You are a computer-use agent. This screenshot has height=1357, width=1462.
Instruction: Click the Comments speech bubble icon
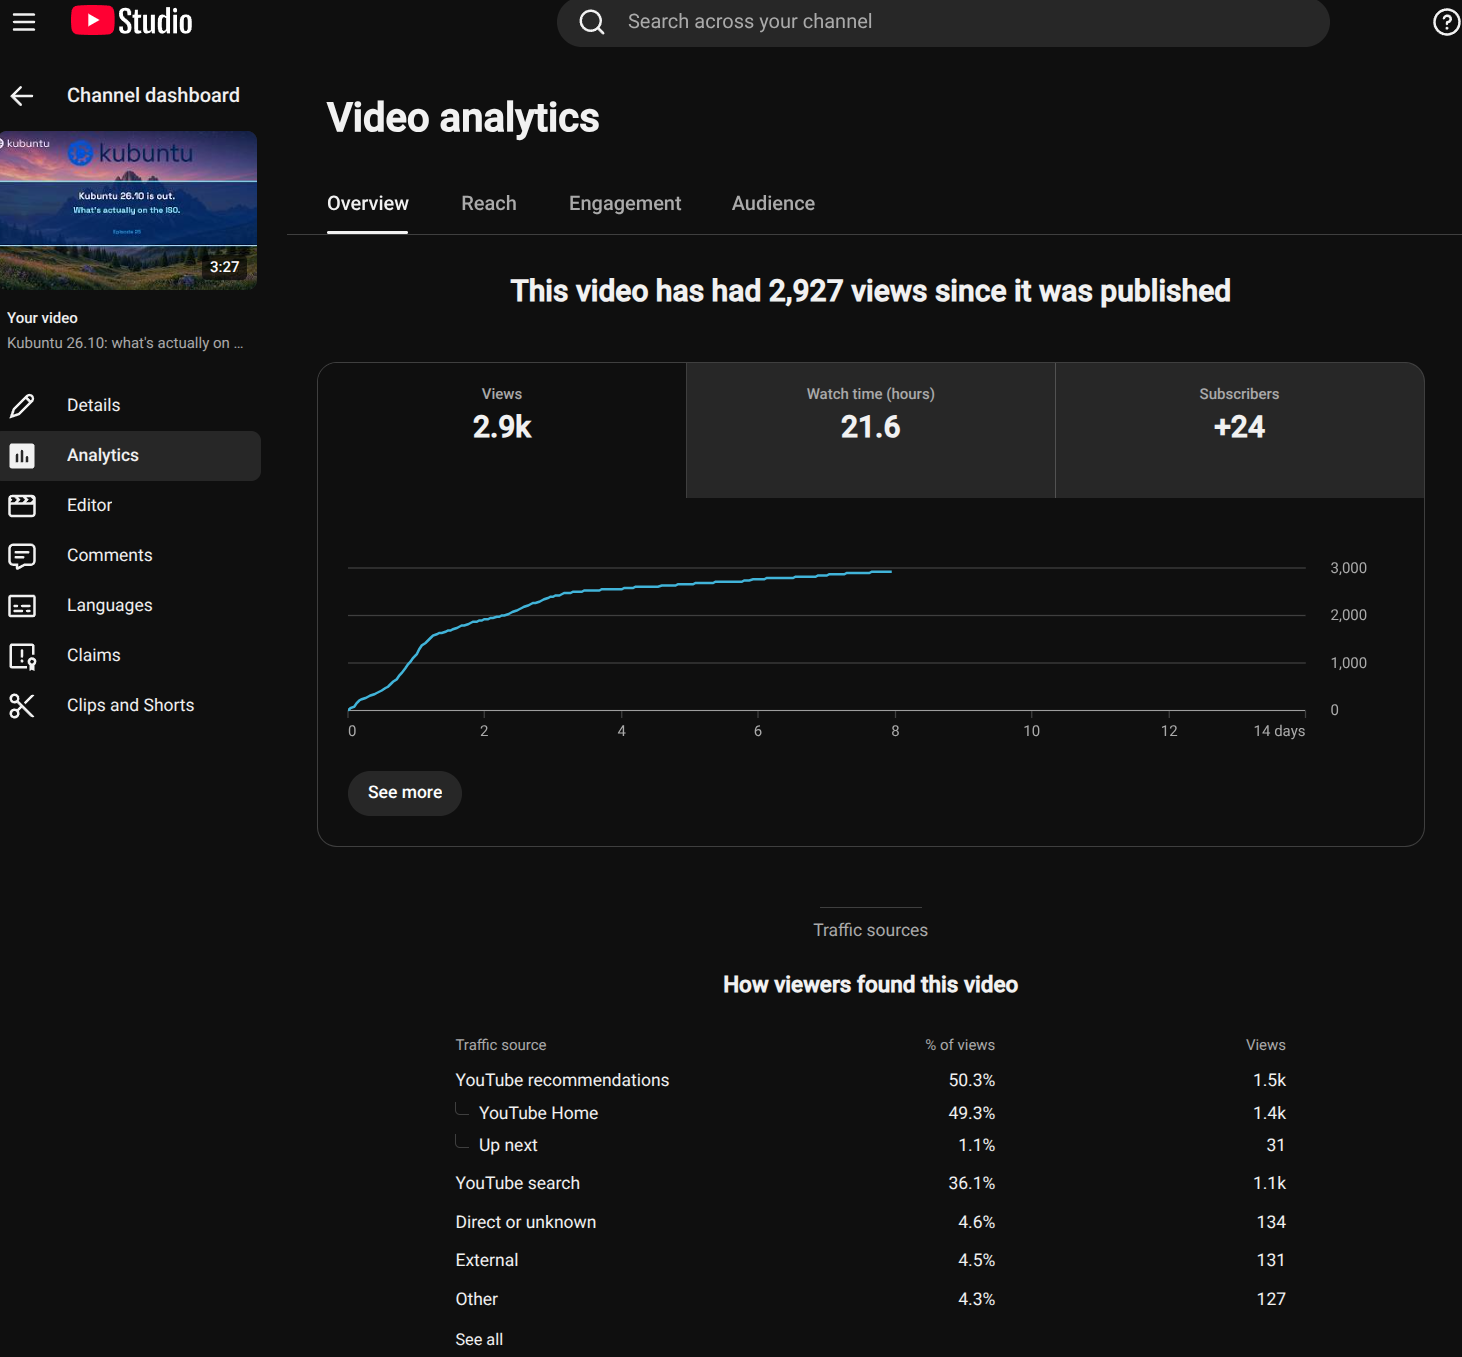[x=22, y=556]
